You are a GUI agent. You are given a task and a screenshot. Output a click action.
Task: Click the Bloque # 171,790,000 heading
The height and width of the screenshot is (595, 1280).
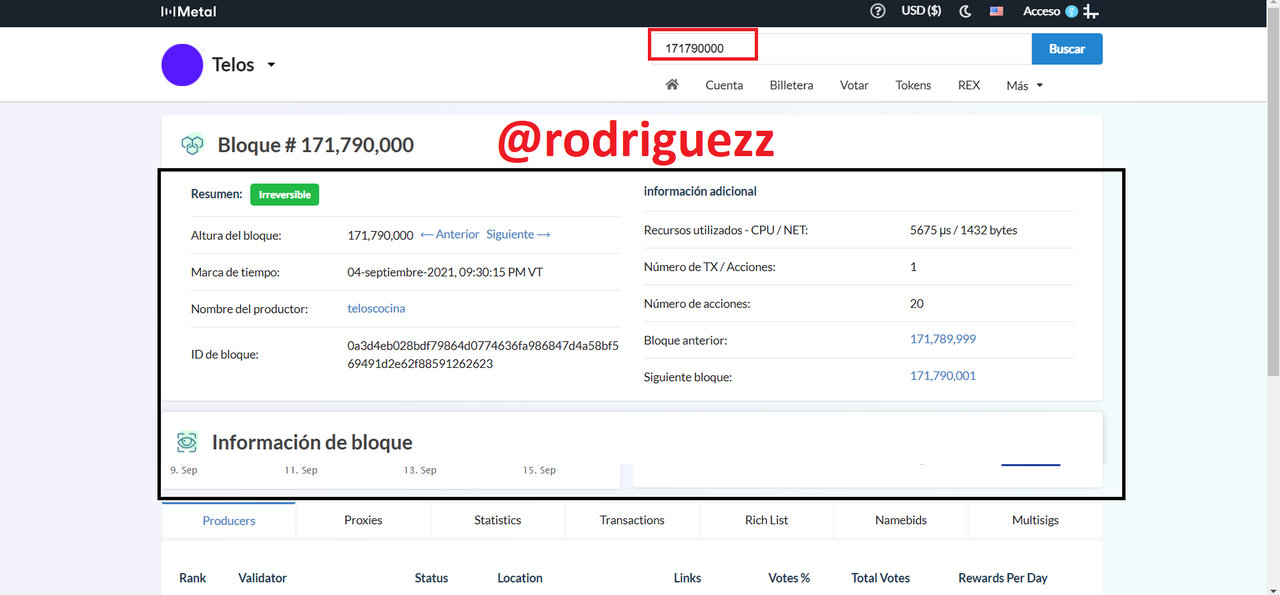(316, 145)
